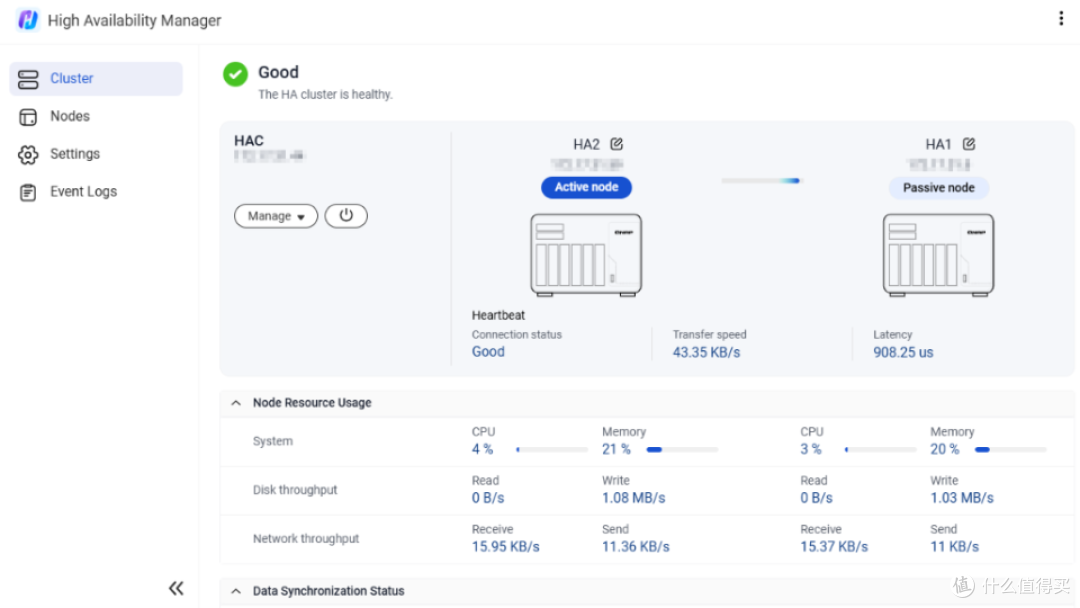Click the green Good status checkmark

tap(235, 74)
